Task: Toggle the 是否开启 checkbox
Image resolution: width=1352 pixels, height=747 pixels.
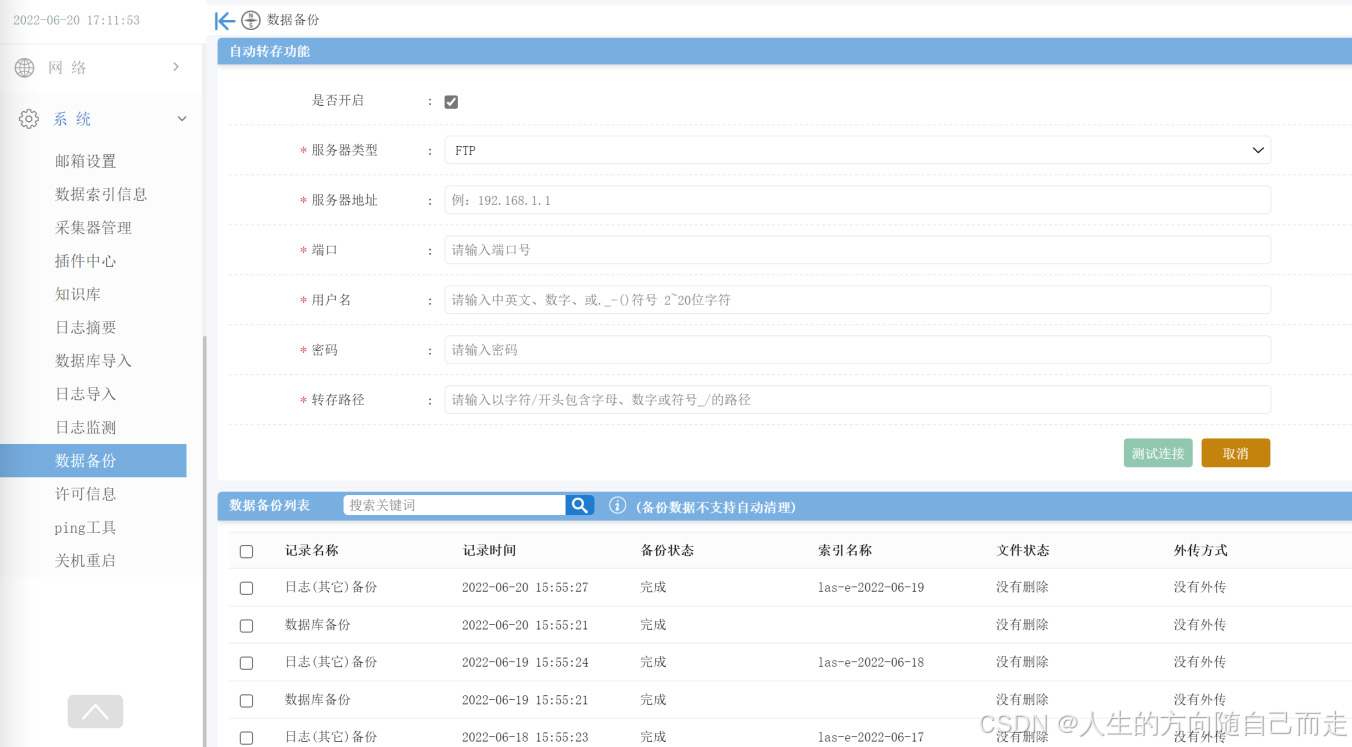Action: [x=451, y=102]
